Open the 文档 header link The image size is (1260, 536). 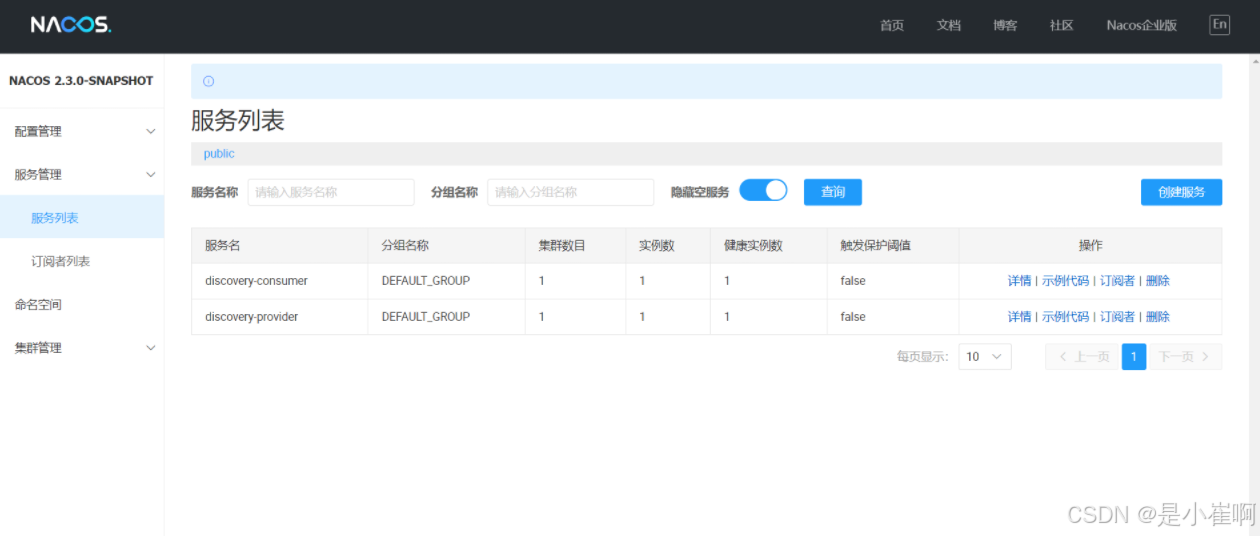(x=949, y=25)
